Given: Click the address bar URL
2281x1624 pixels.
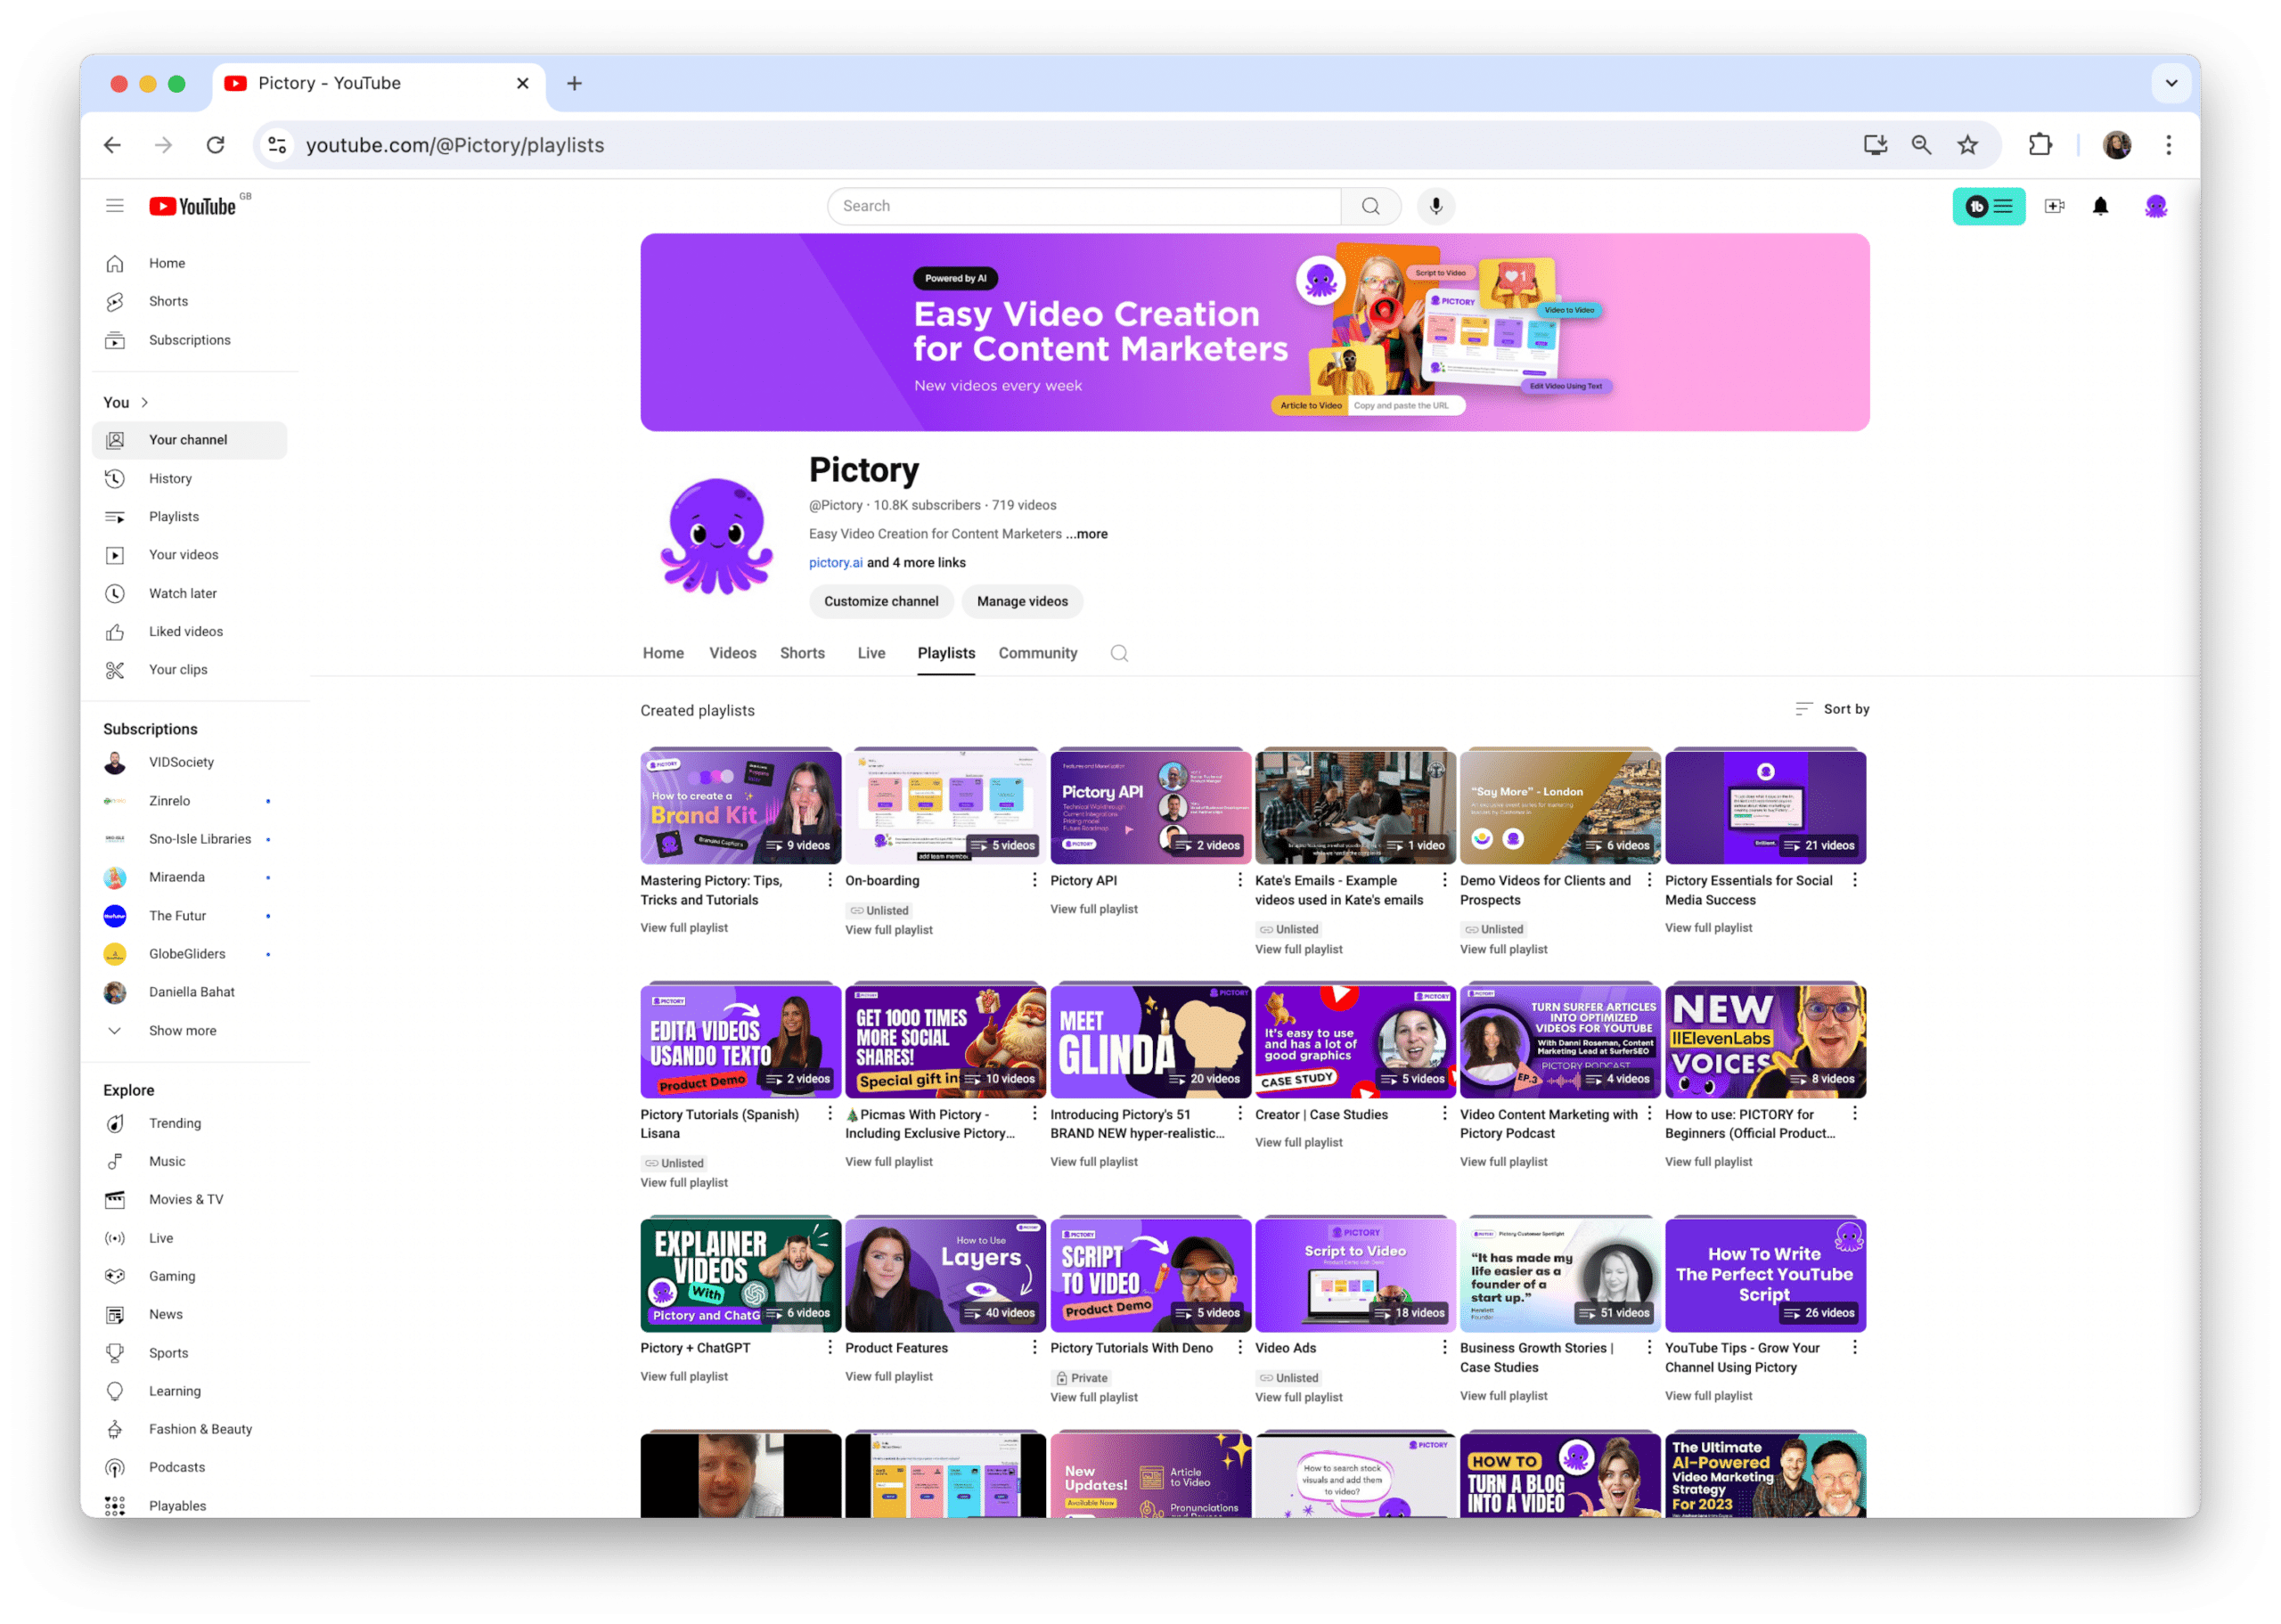Looking at the screenshot, I should coord(455,145).
